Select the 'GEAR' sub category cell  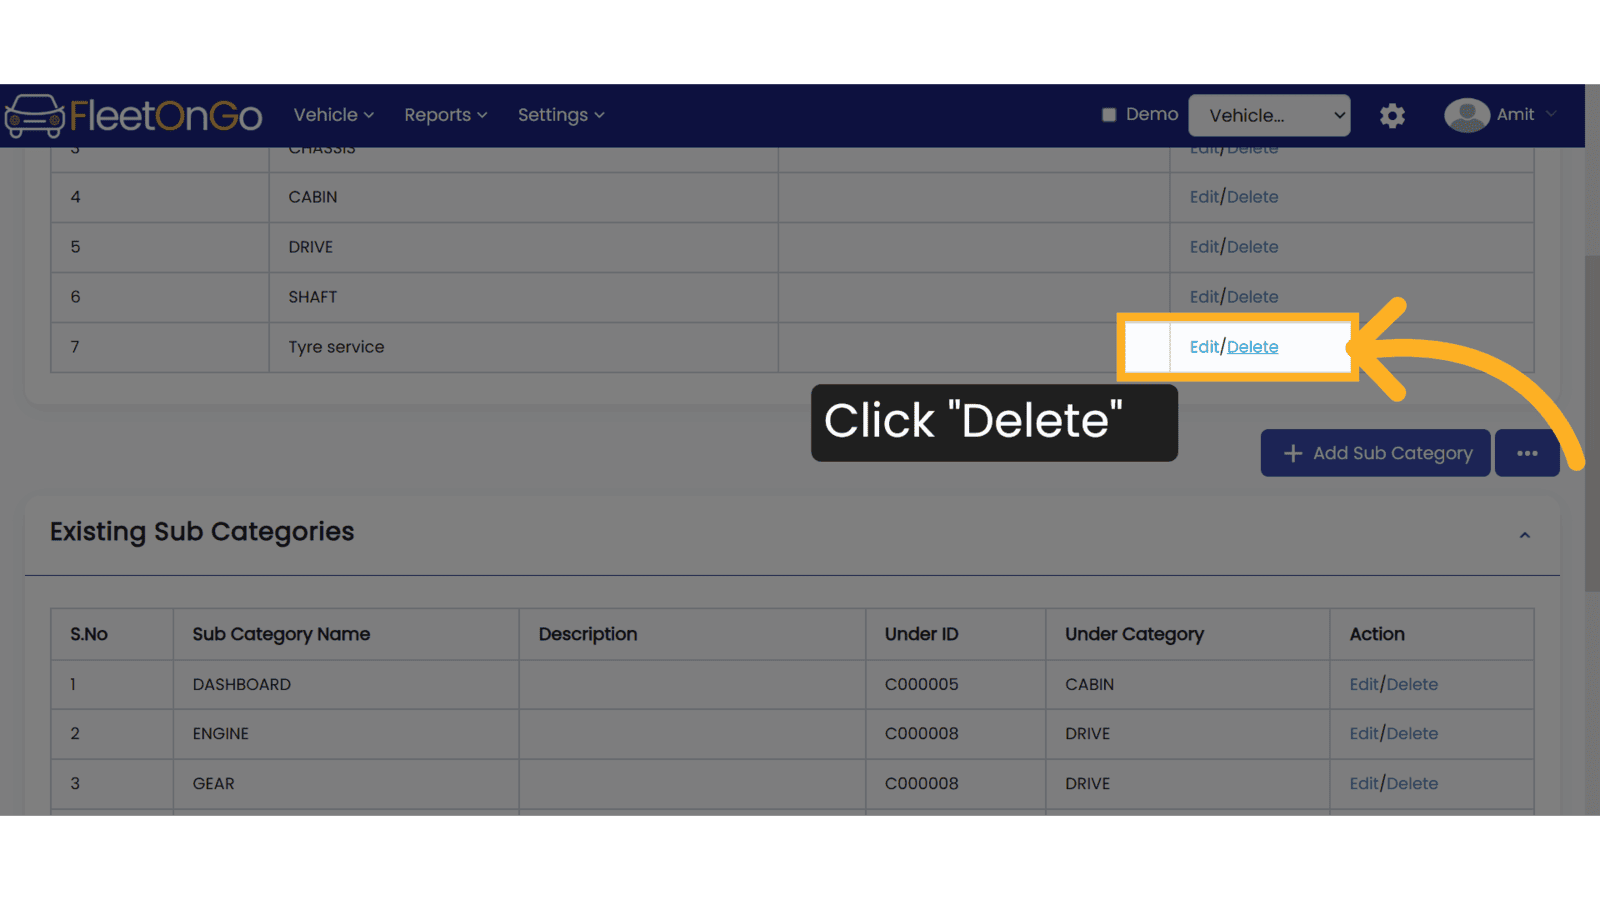pos(346,784)
